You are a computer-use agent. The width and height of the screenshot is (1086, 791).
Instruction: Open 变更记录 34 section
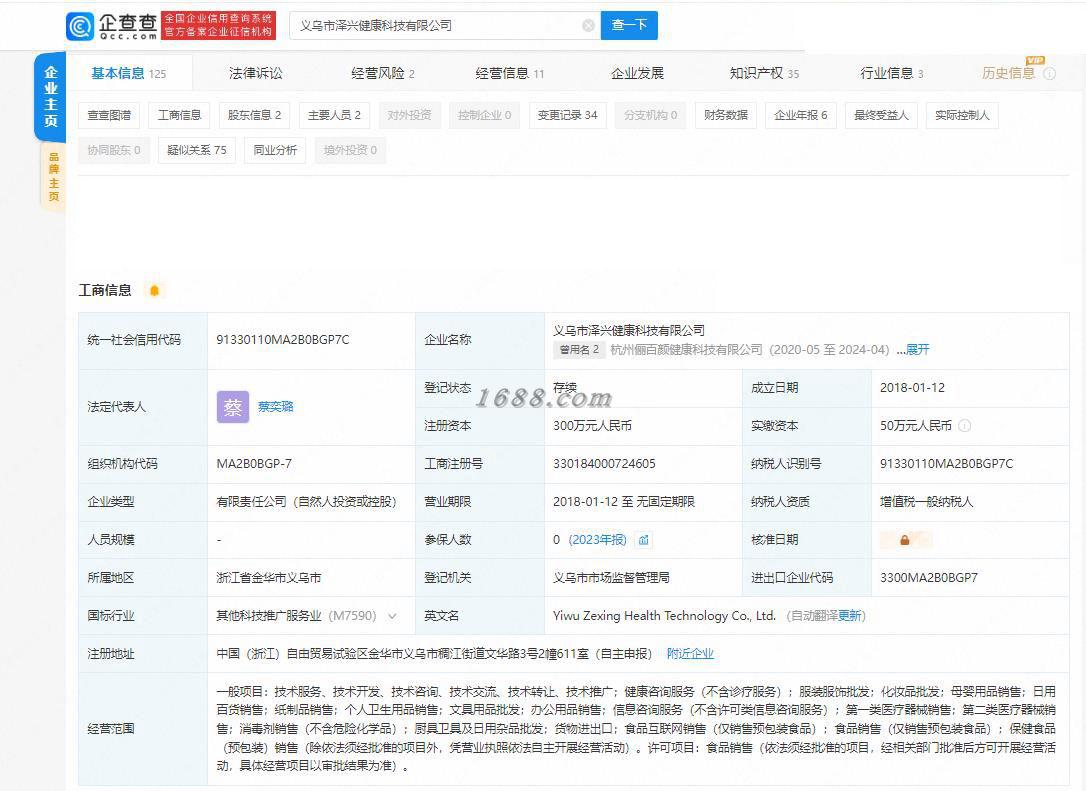click(567, 115)
